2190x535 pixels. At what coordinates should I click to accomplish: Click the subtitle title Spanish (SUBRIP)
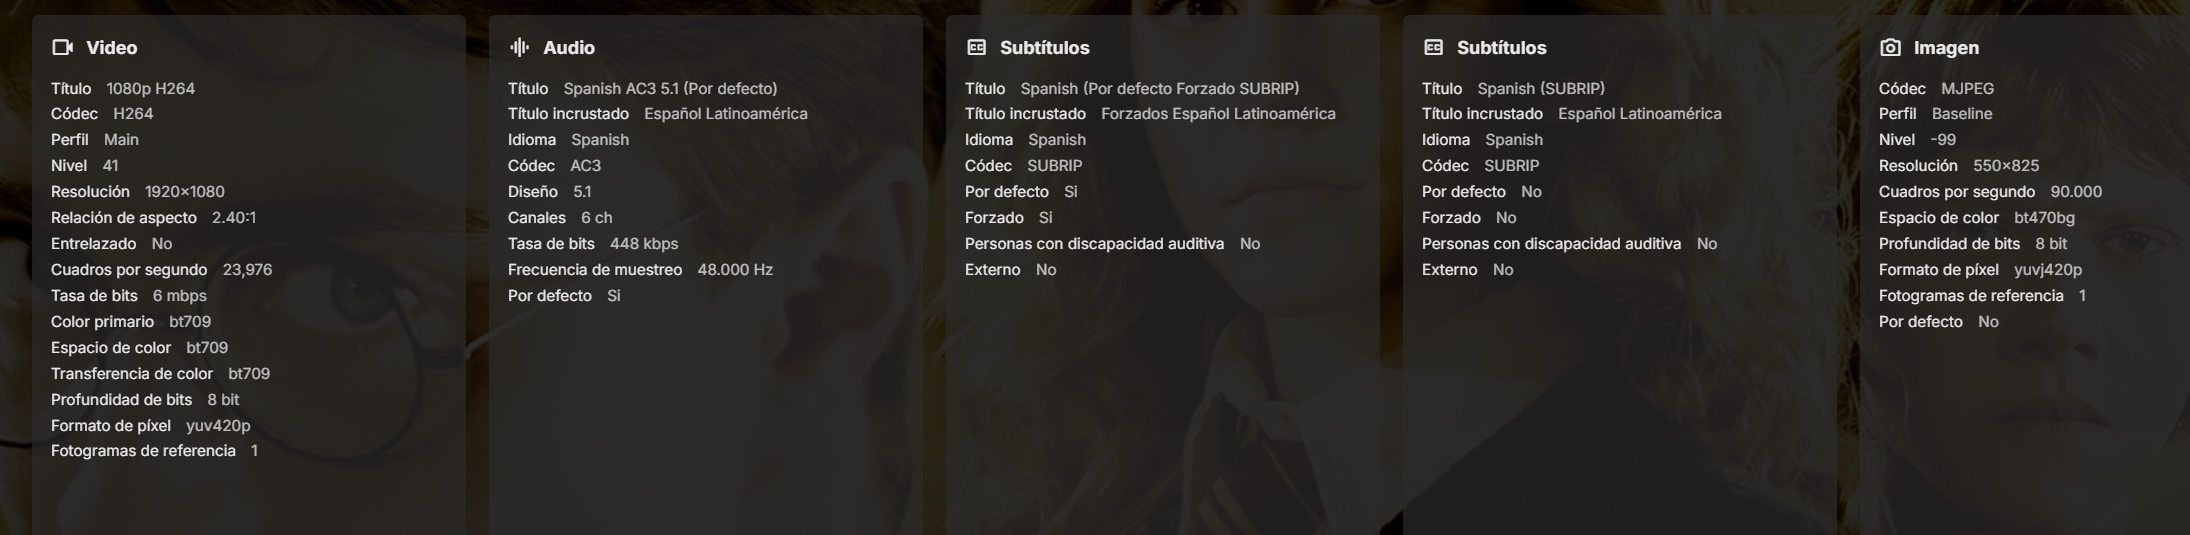click(x=1540, y=89)
